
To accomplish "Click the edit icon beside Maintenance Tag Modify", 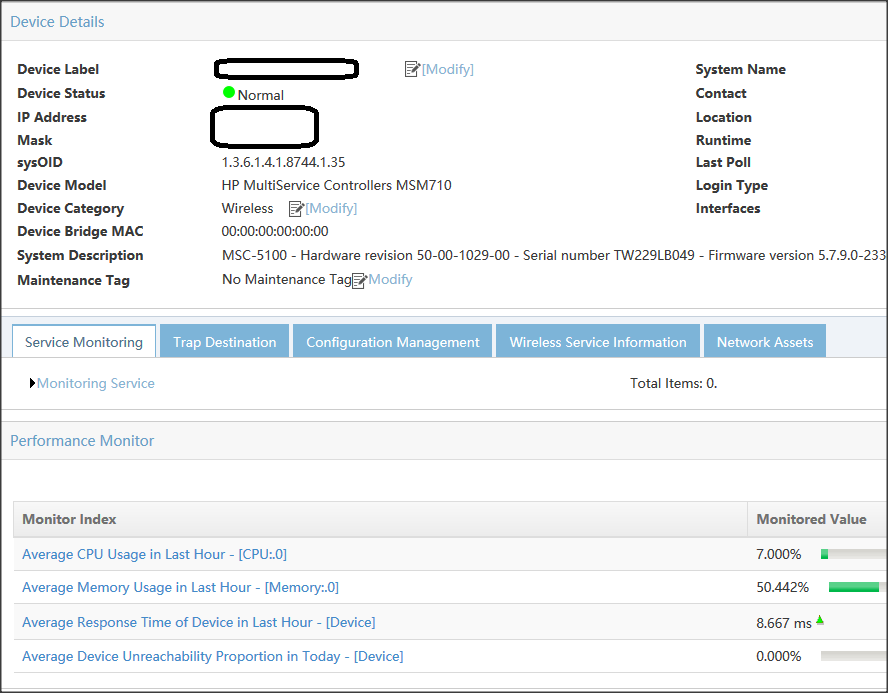I will (360, 280).
